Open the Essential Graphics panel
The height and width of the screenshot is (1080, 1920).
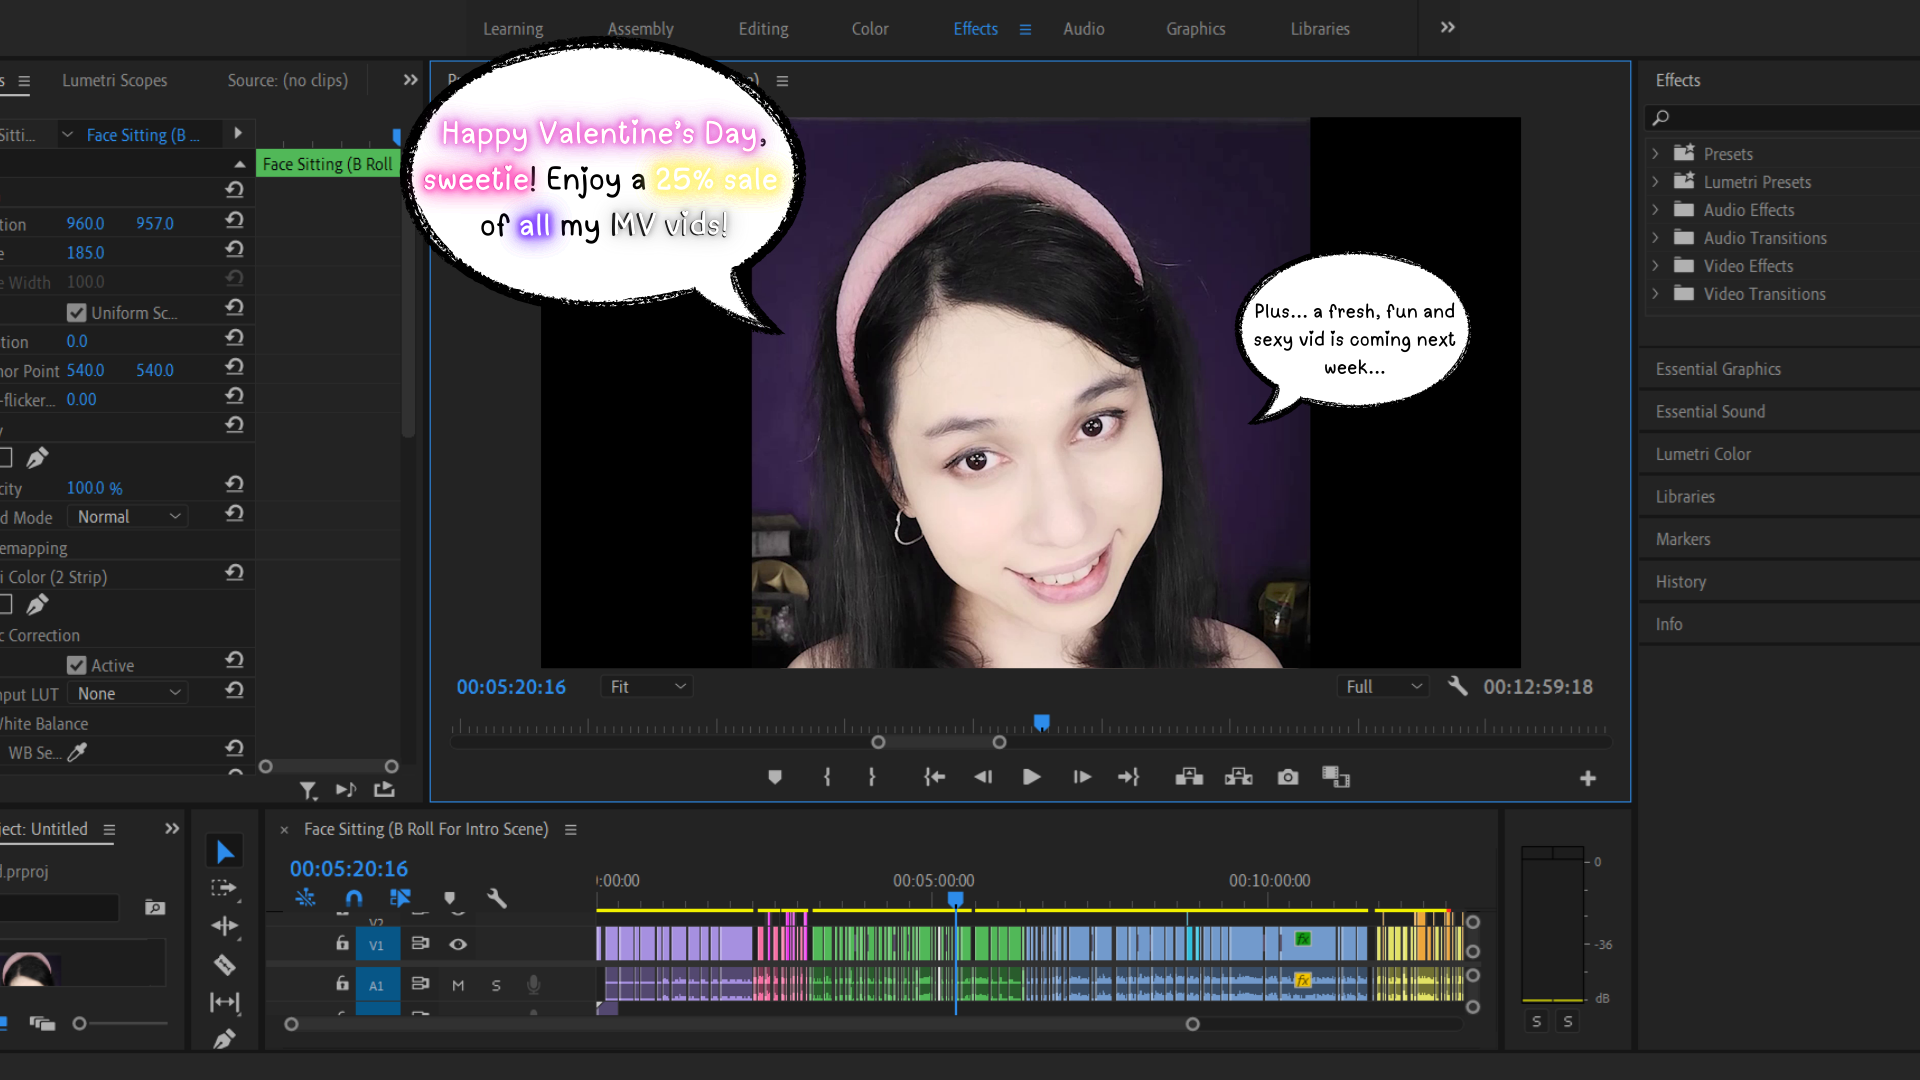click(1718, 369)
